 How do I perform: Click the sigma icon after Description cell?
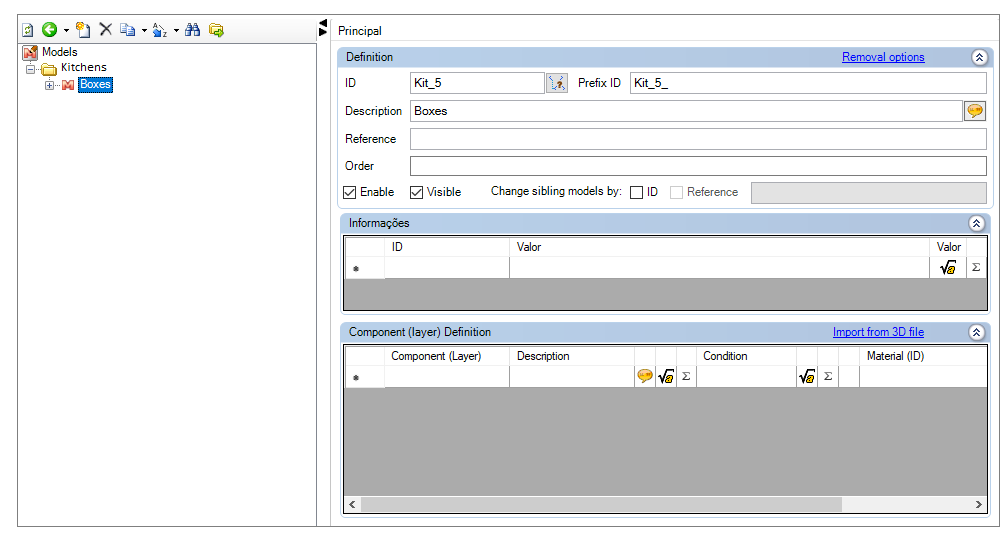click(686, 377)
